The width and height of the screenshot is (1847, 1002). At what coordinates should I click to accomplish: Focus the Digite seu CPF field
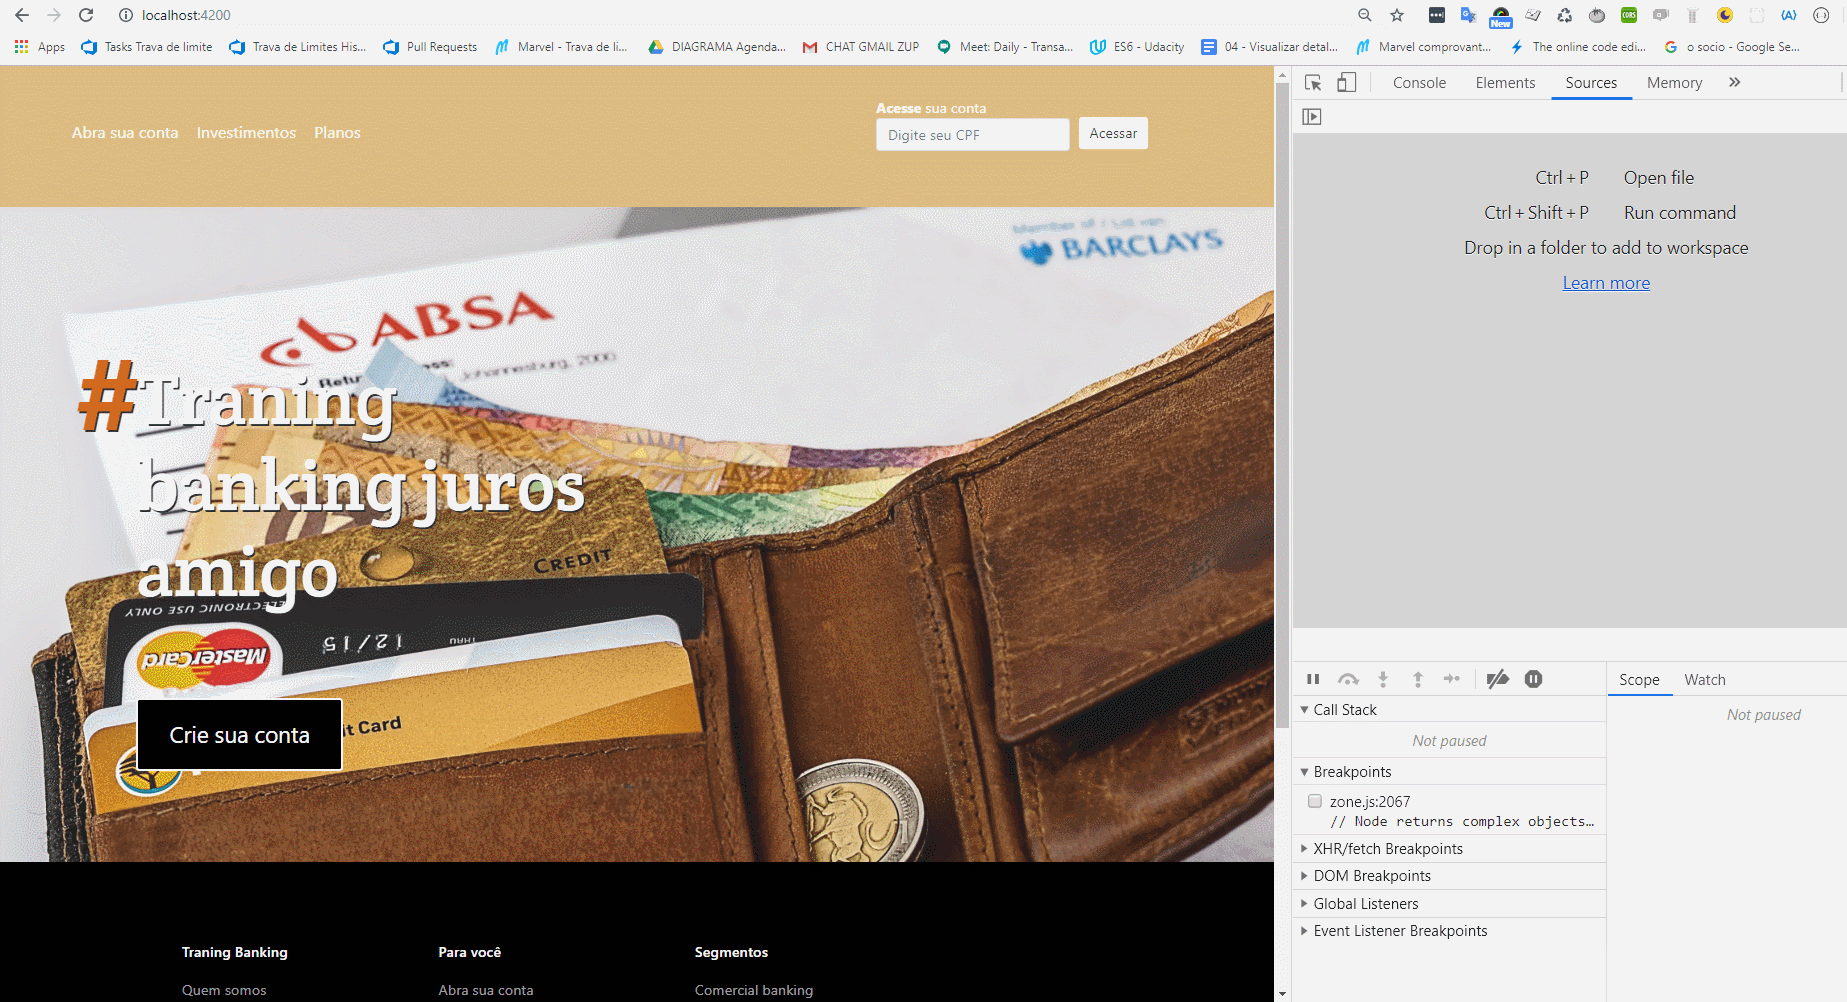972,135
